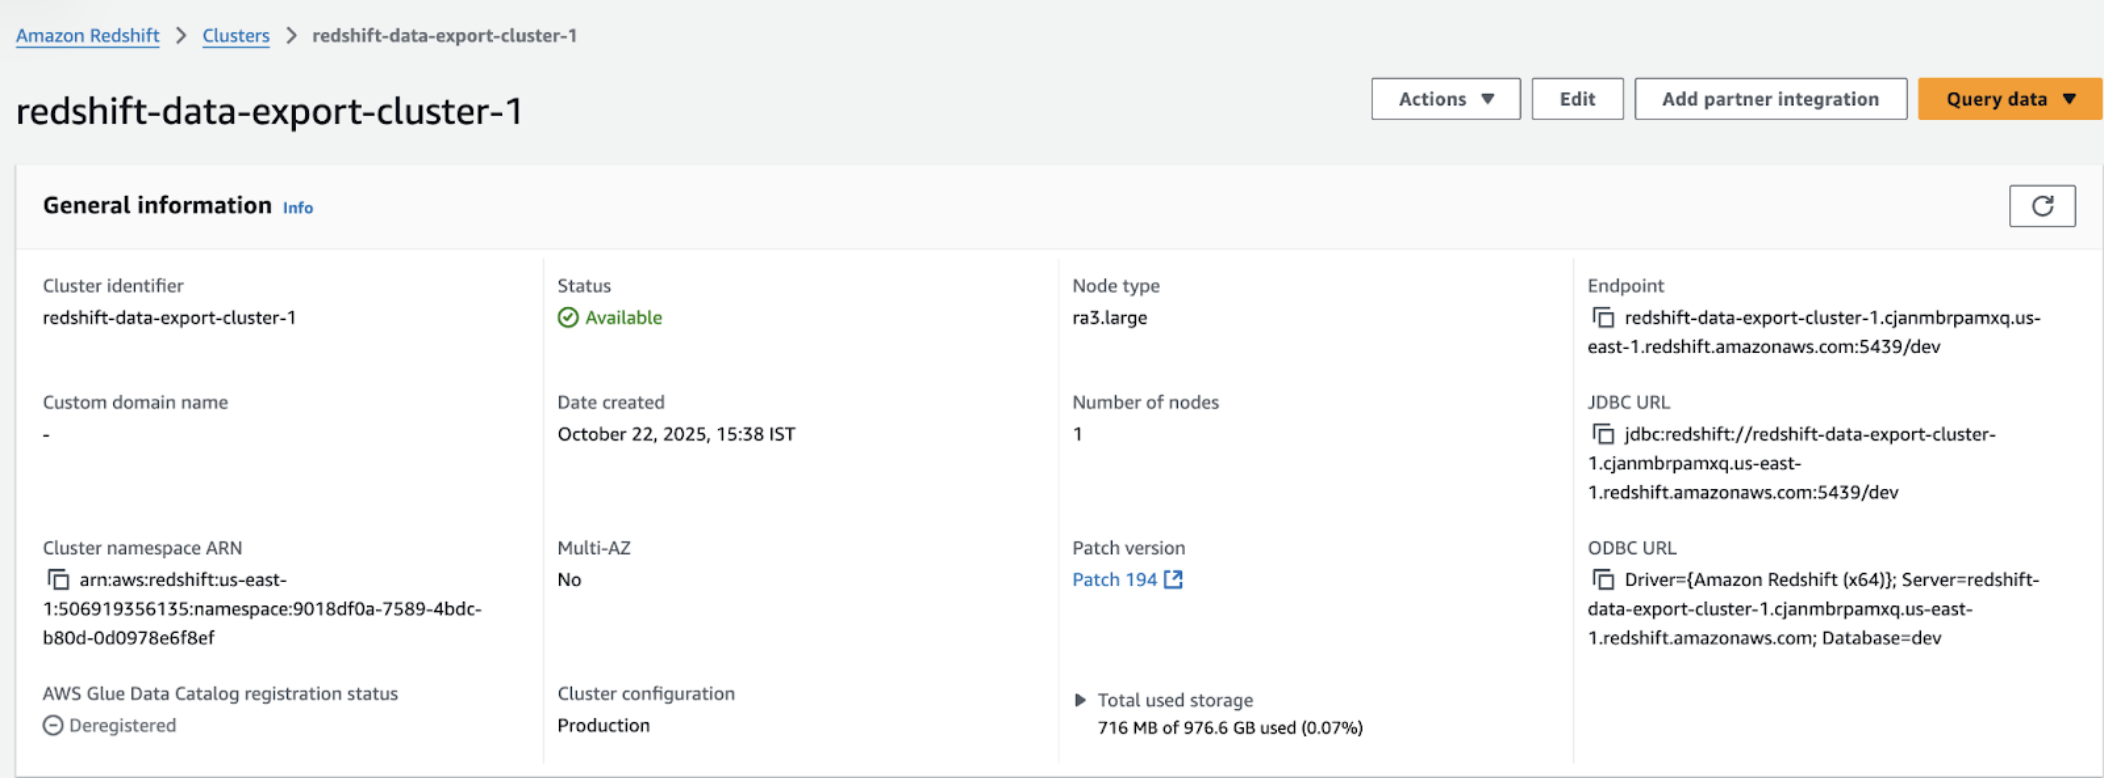Select the ODBC URL driver string text

(x=1814, y=609)
